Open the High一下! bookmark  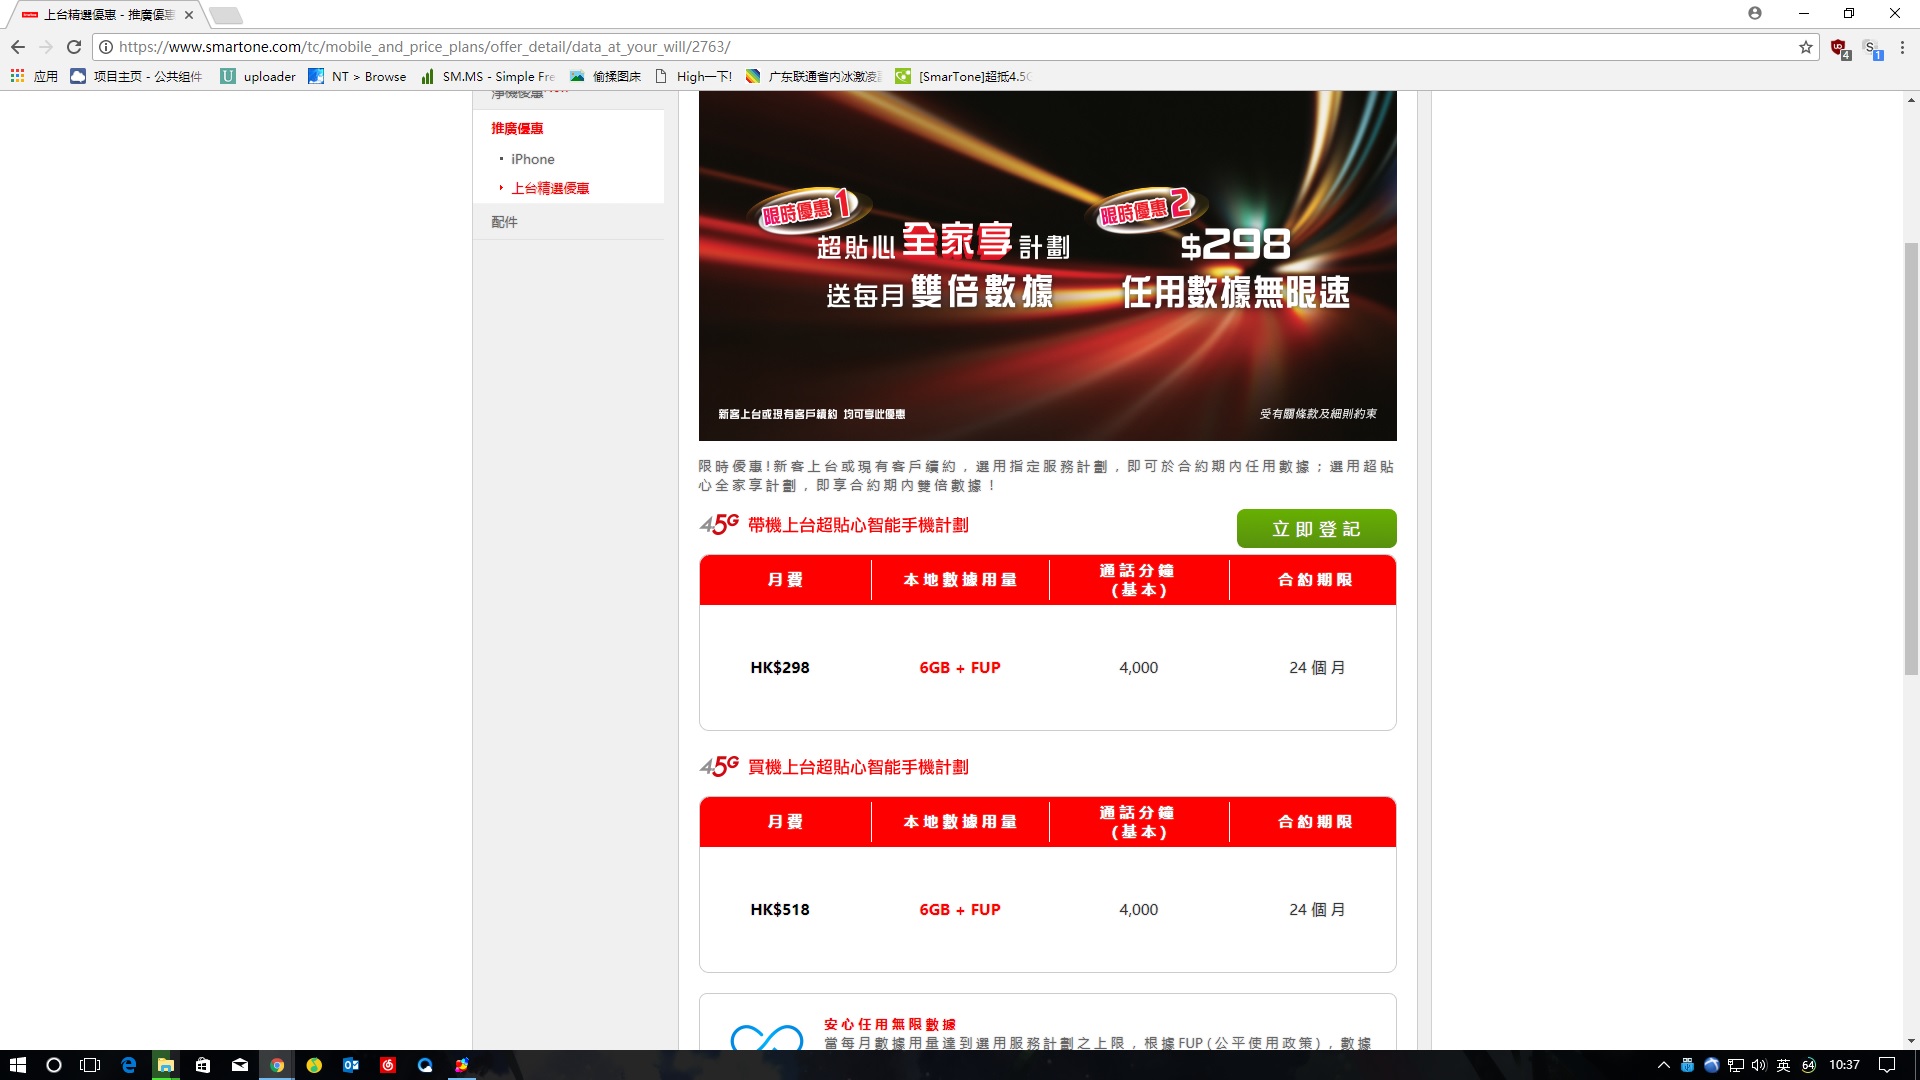(x=693, y=76)
